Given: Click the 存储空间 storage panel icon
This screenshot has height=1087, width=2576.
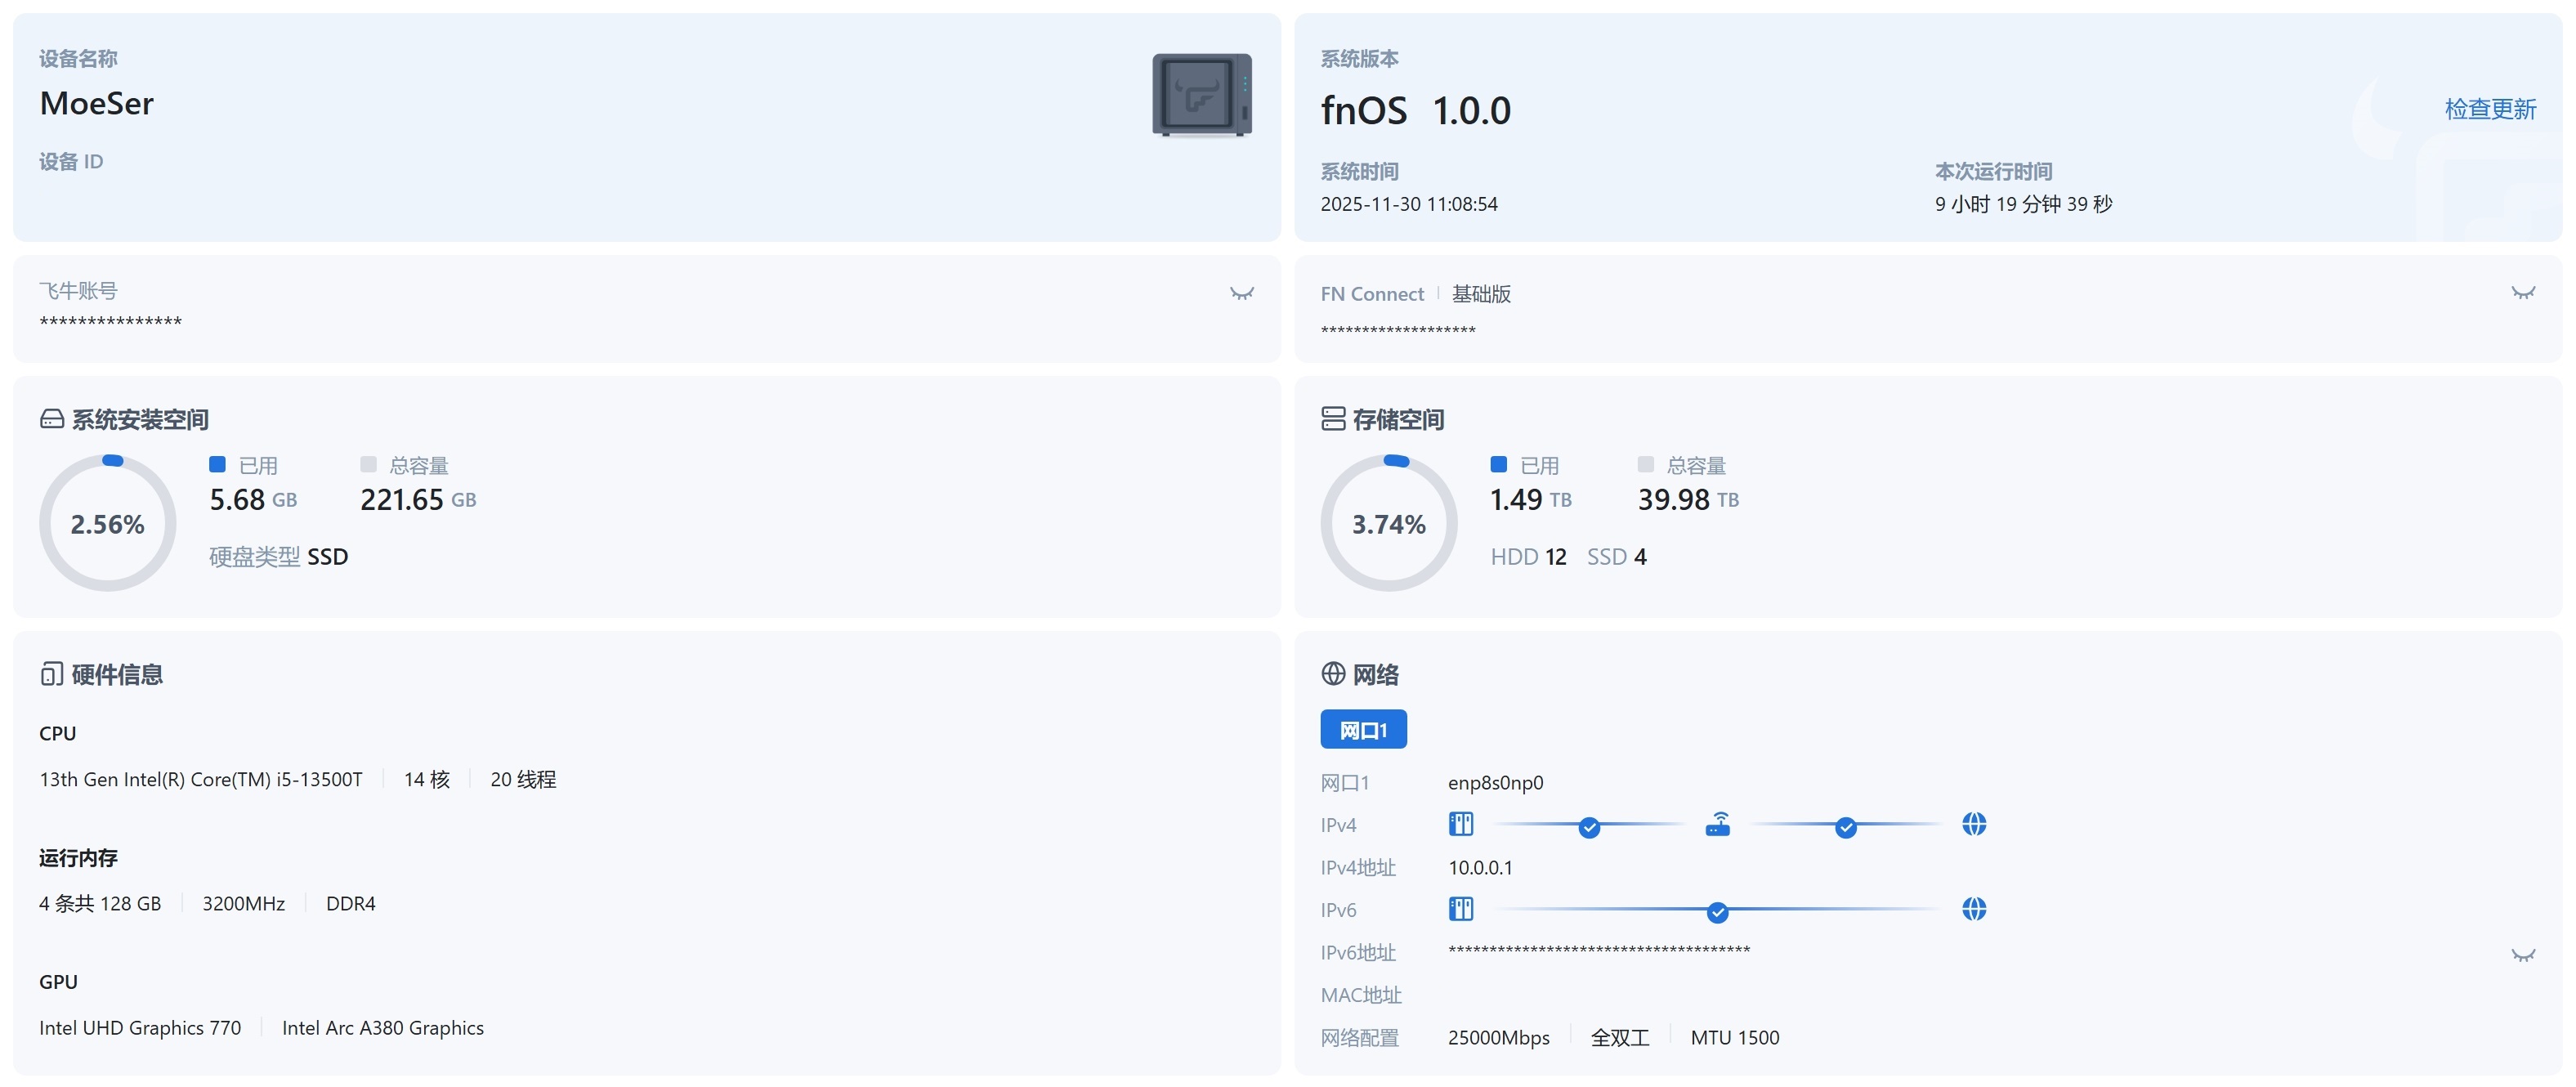Looking at the screenshot, I should pos(1333,419).
